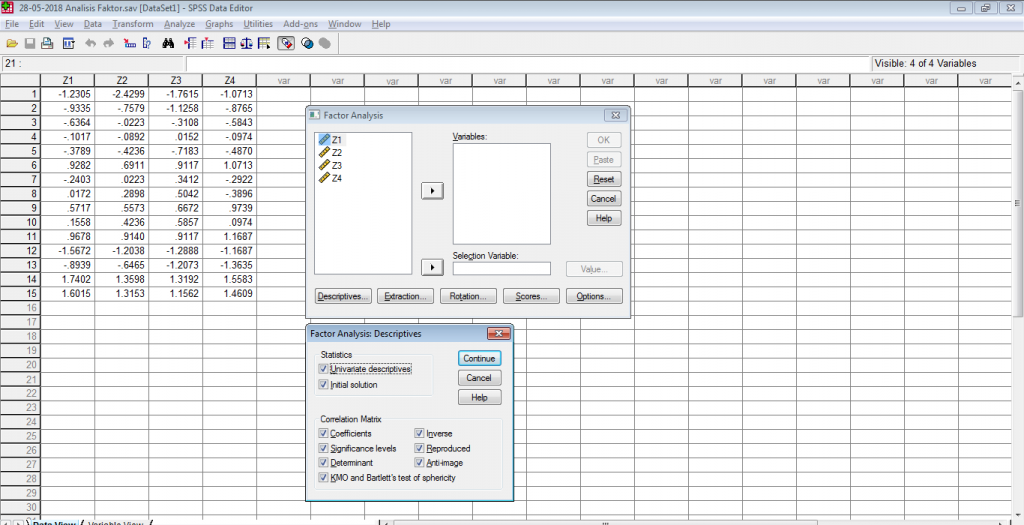Click the Find binoculars icon

169,44
